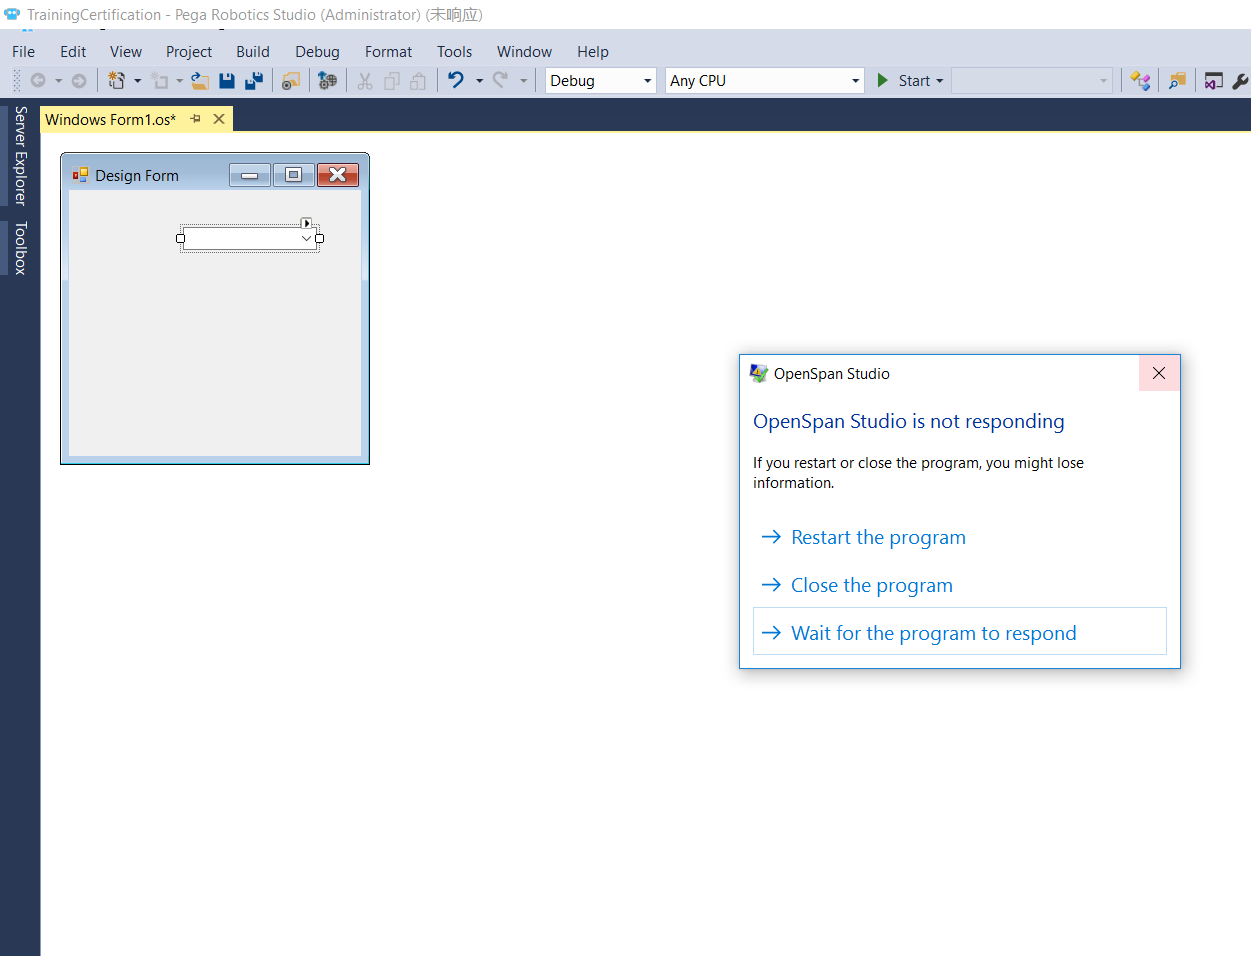Choose Wait for the program to respond
The image size is (1251, 956).
(x=960, y=631)
